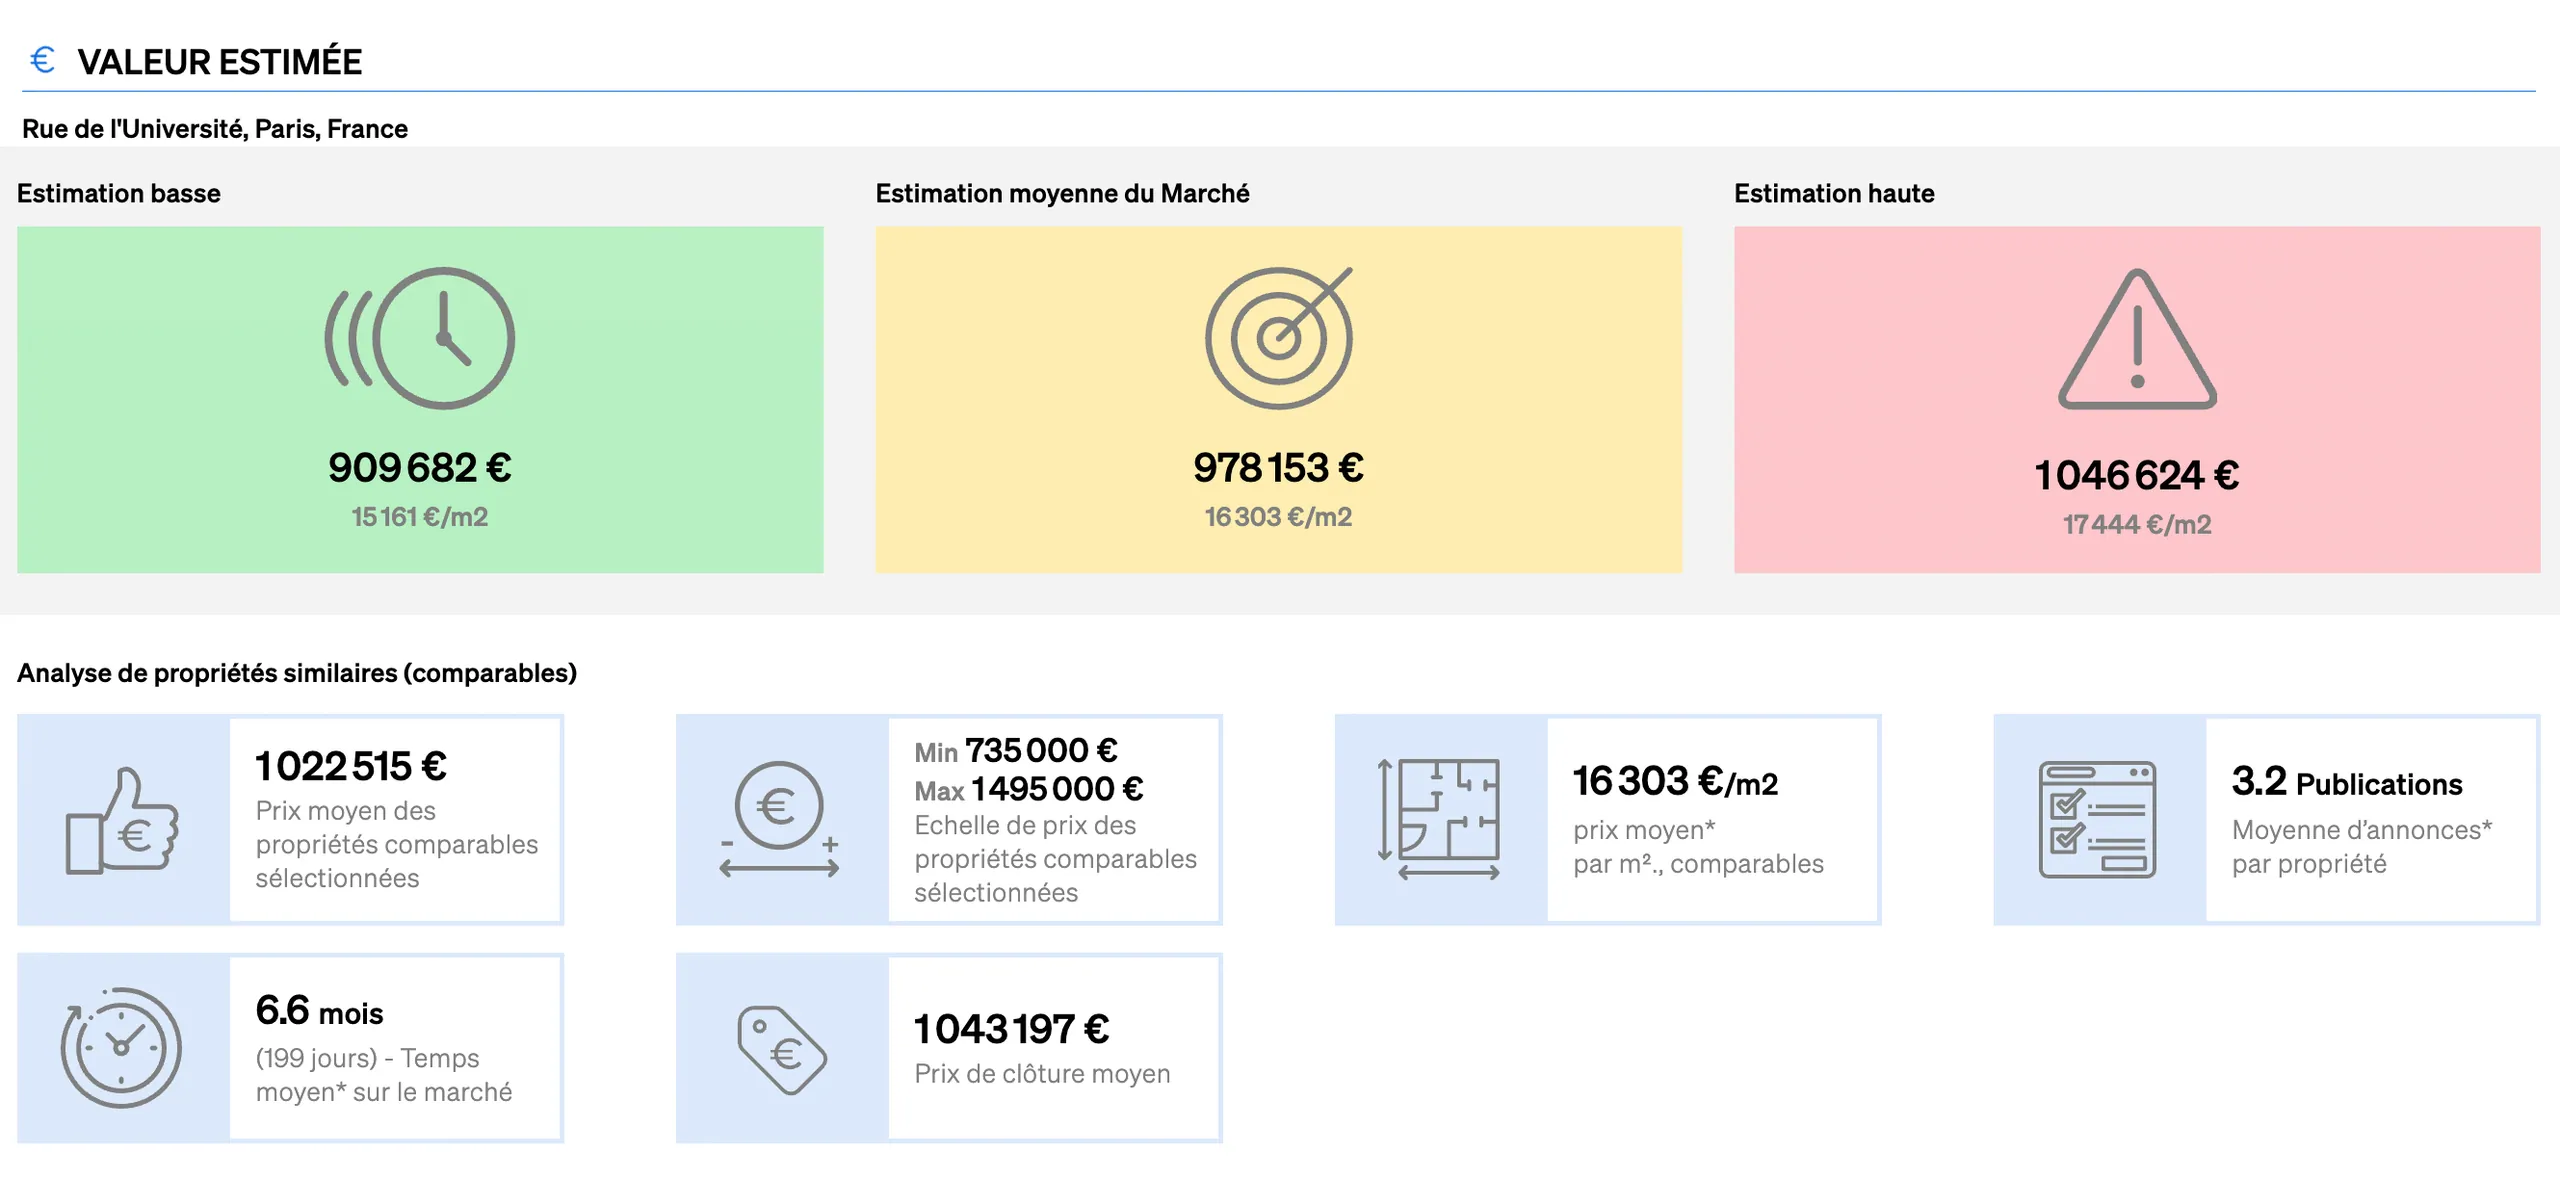This screenshot has height=1183, width=2560.
Task: Click the stopwatch time-on-market icon
Action: click(121, 1047)
